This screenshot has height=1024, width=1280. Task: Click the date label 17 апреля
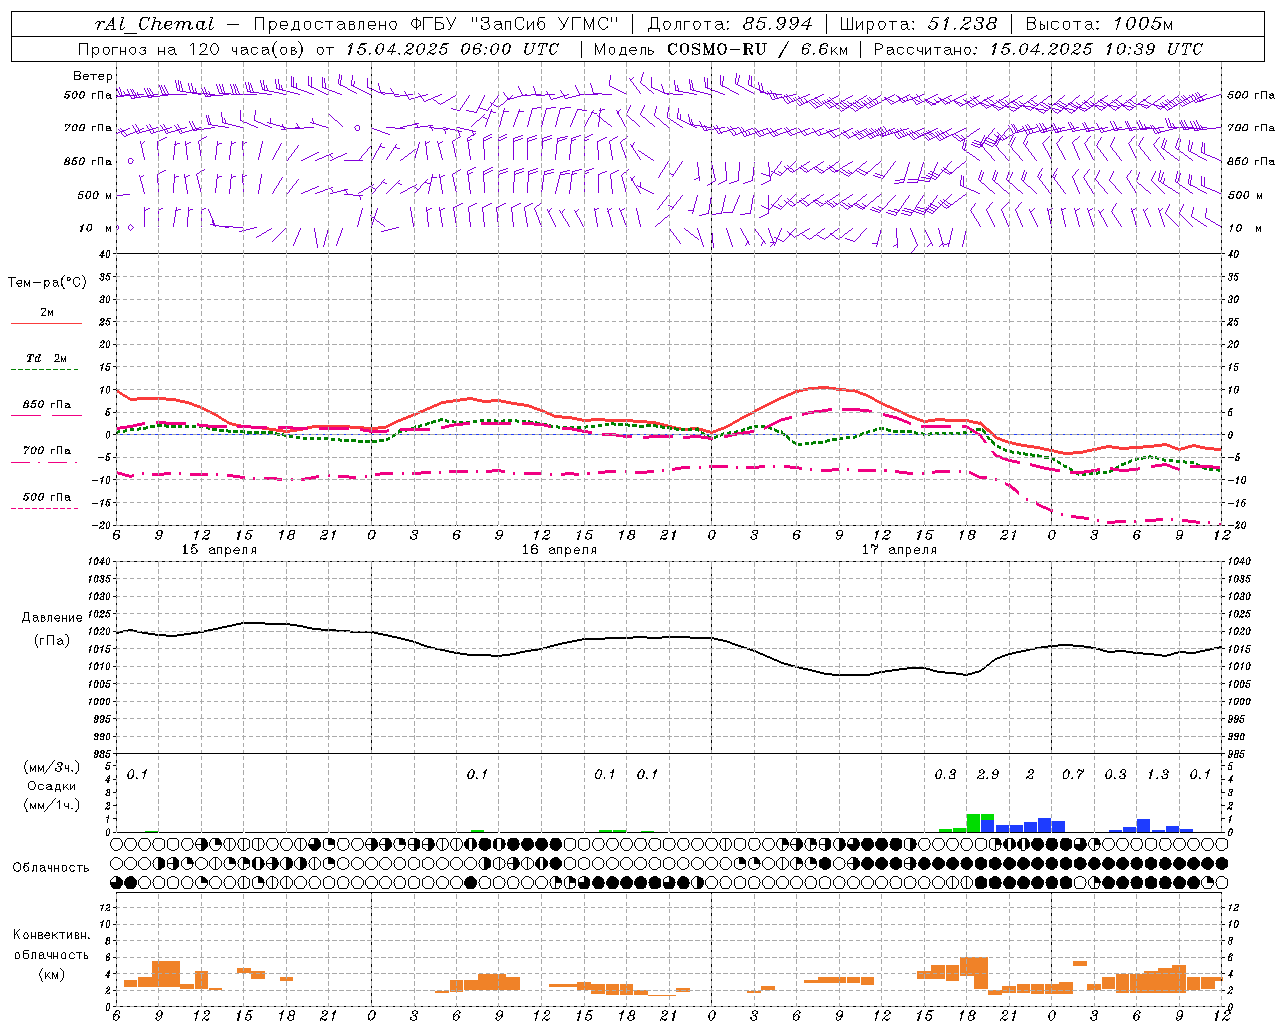coord(899,550)
